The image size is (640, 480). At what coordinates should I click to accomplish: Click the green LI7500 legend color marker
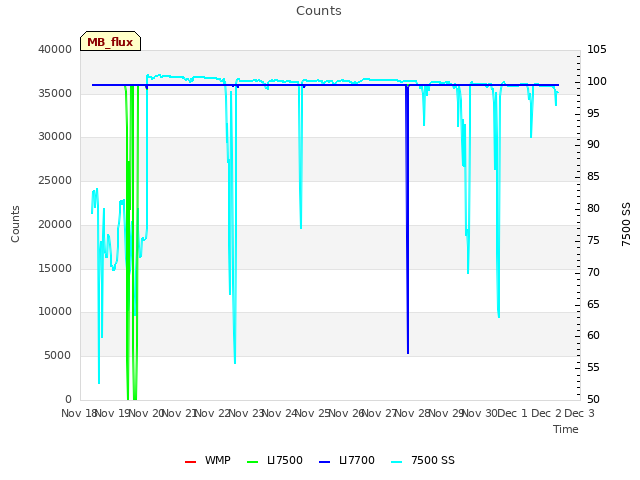253,462
